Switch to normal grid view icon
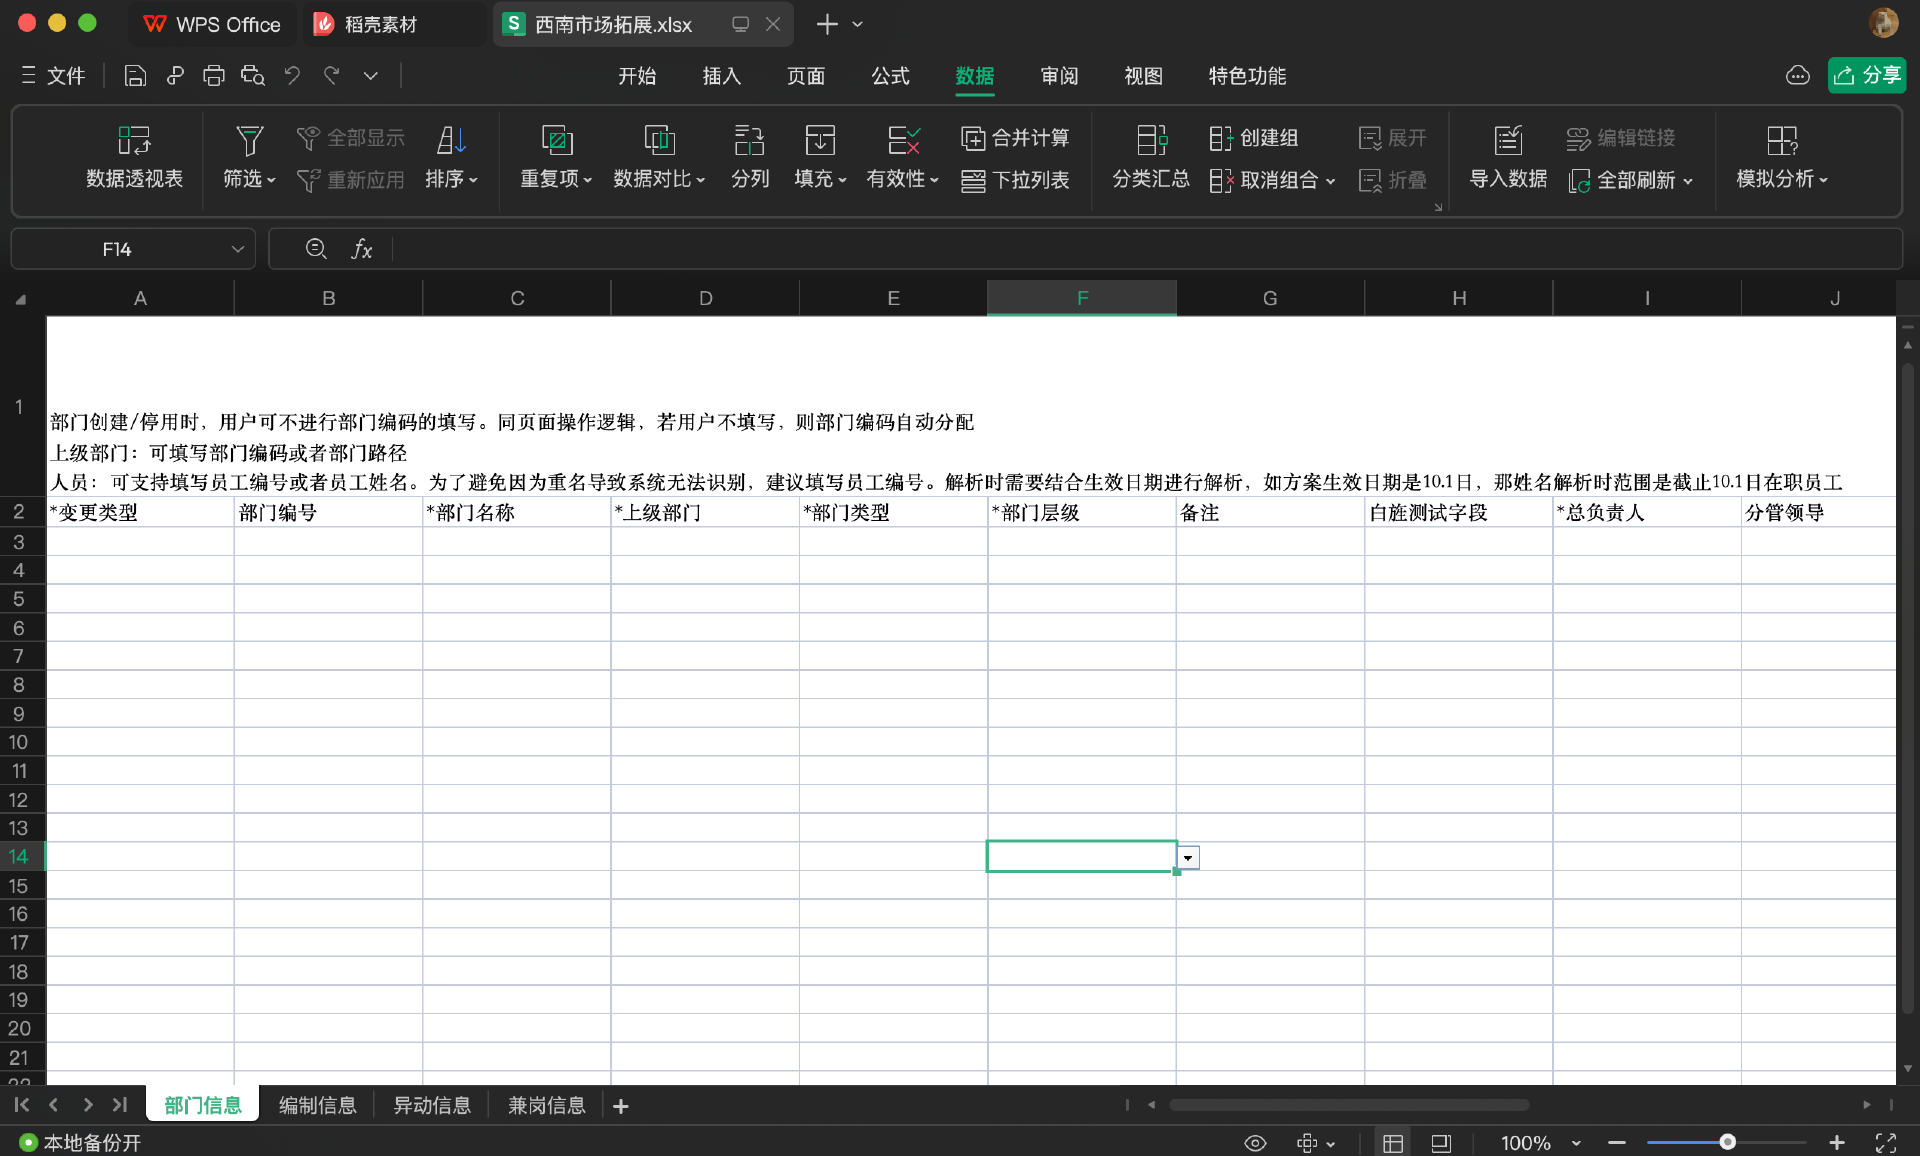 pos(1393,1143)
